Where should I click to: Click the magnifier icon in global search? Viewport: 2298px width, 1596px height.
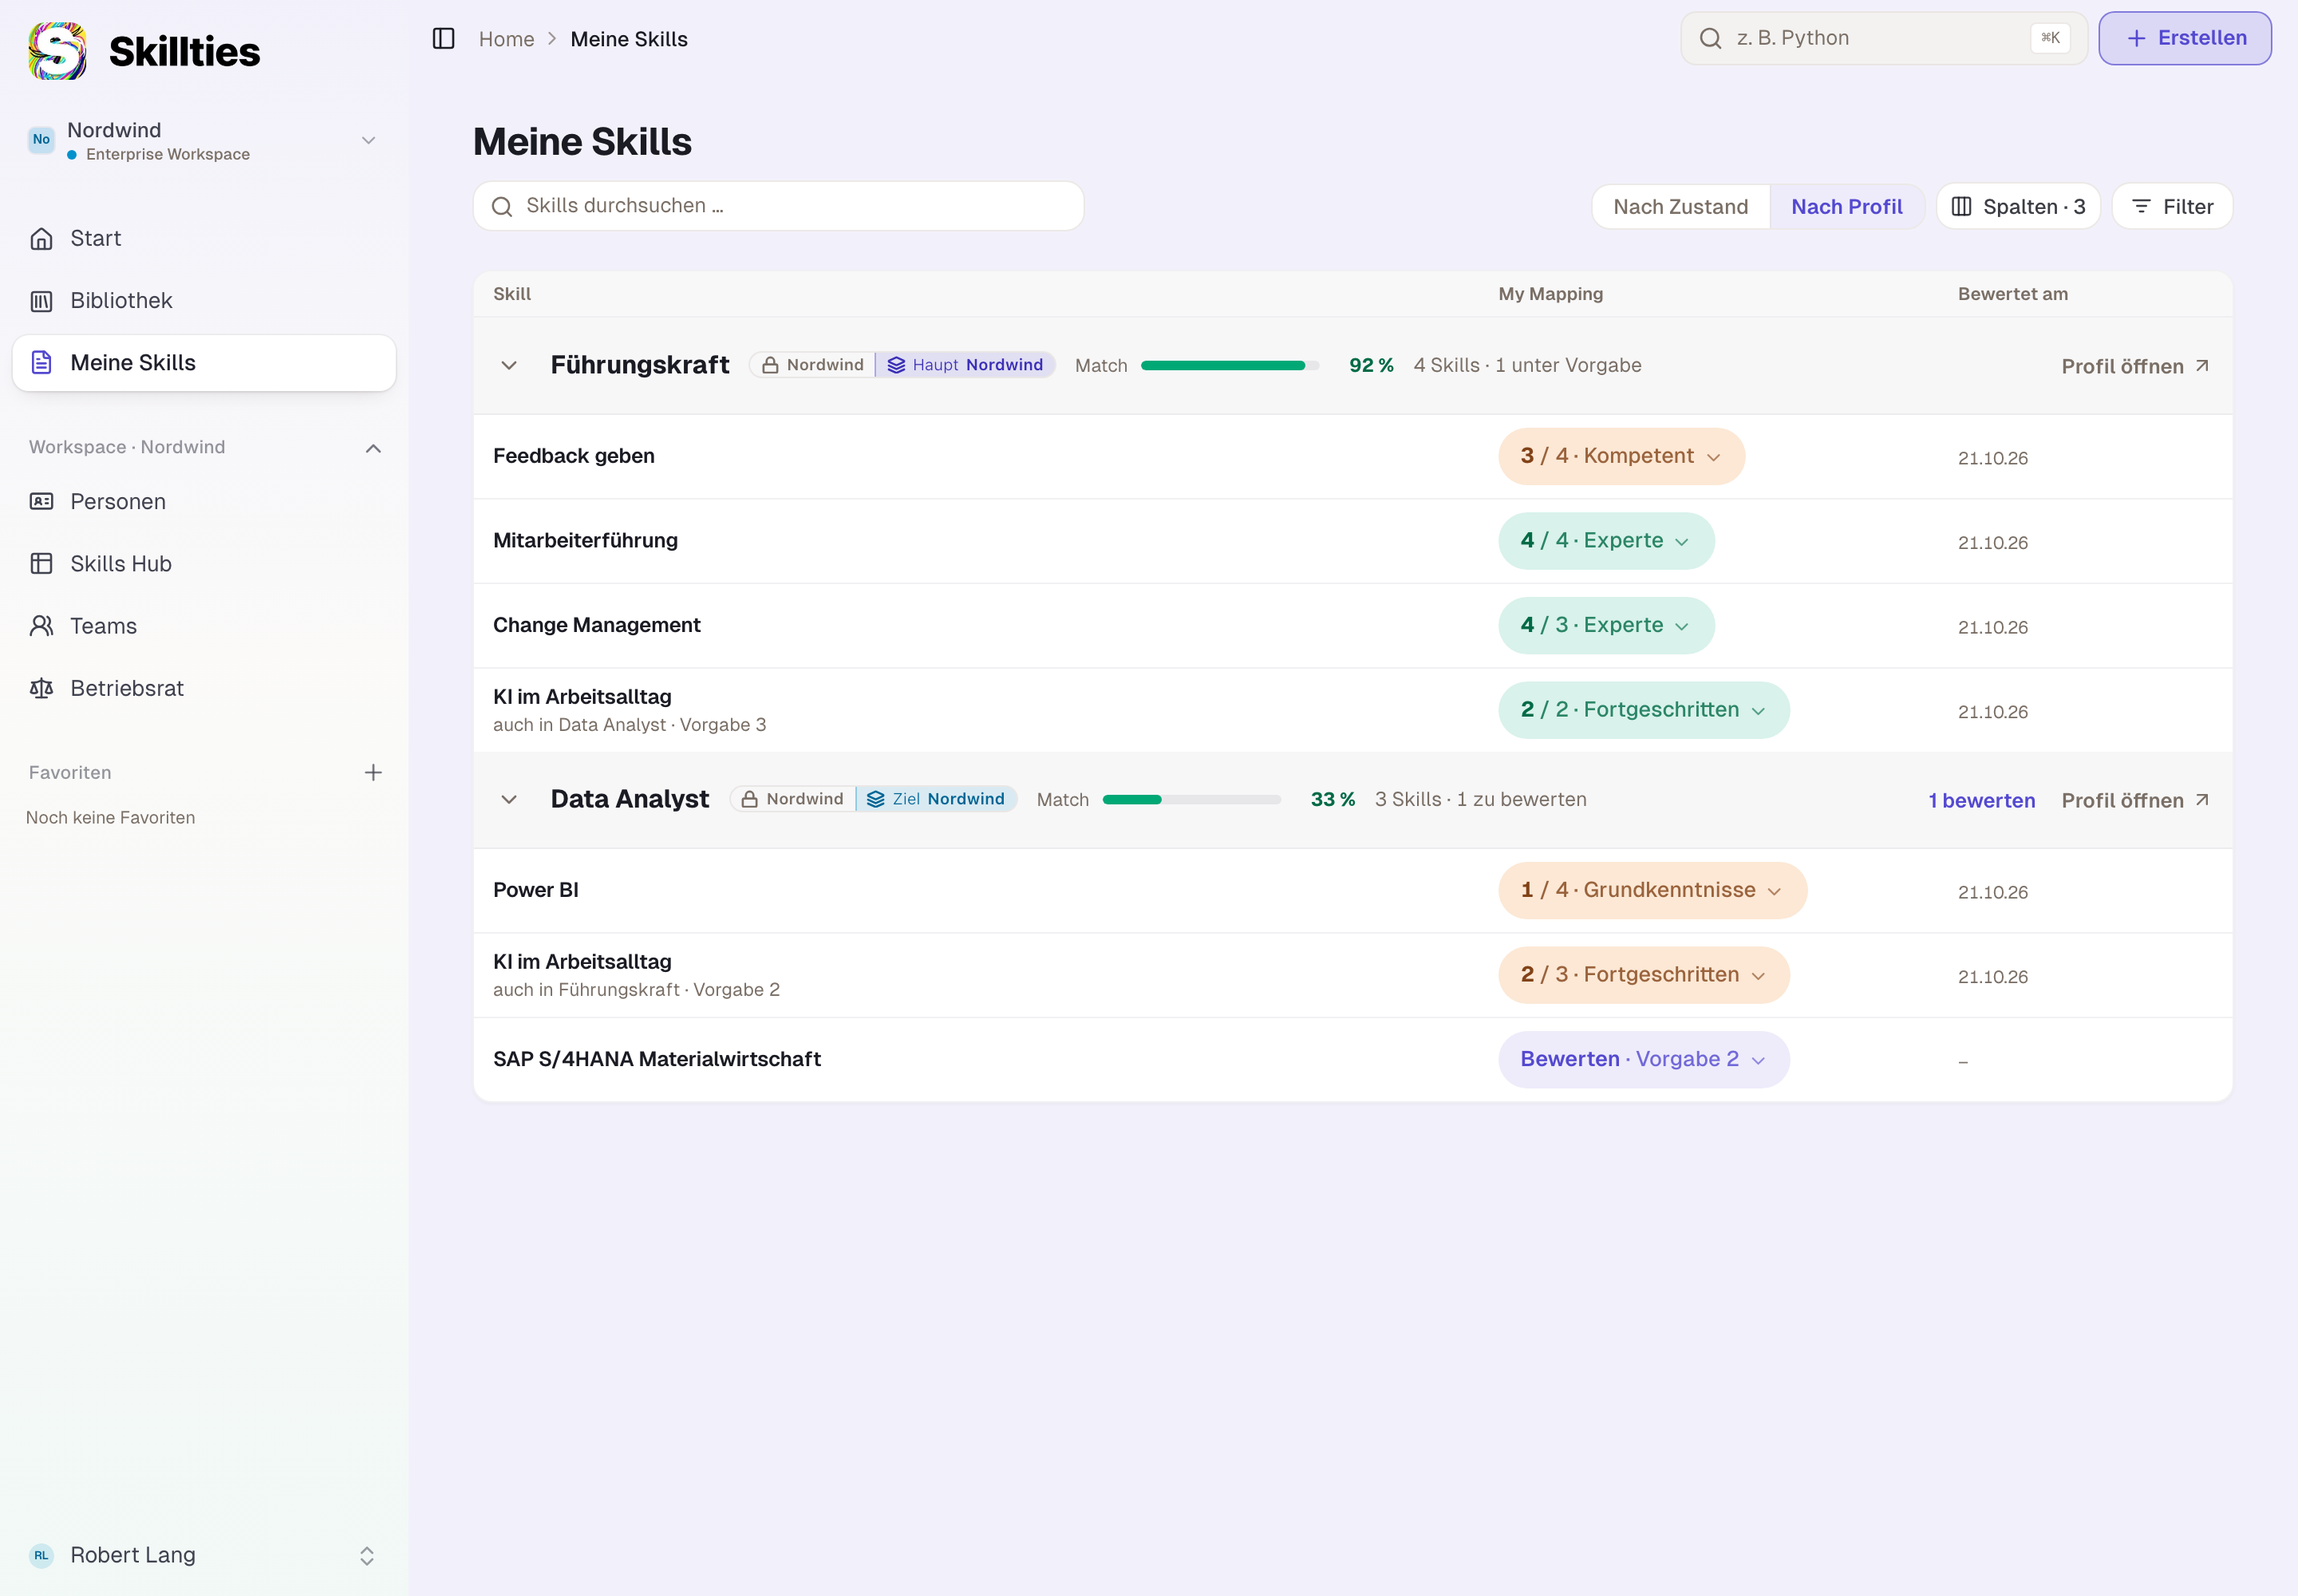(x=1711, y=39)
